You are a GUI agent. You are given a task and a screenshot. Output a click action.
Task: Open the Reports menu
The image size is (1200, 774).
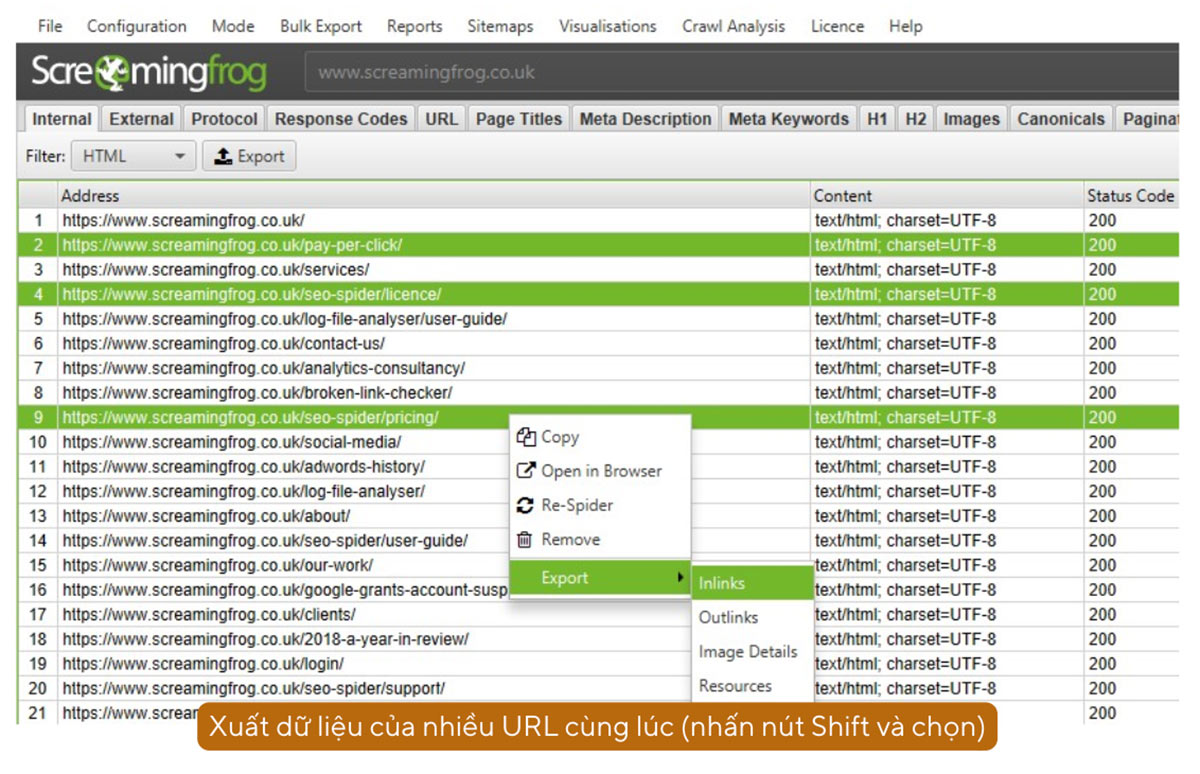[414, 26]
